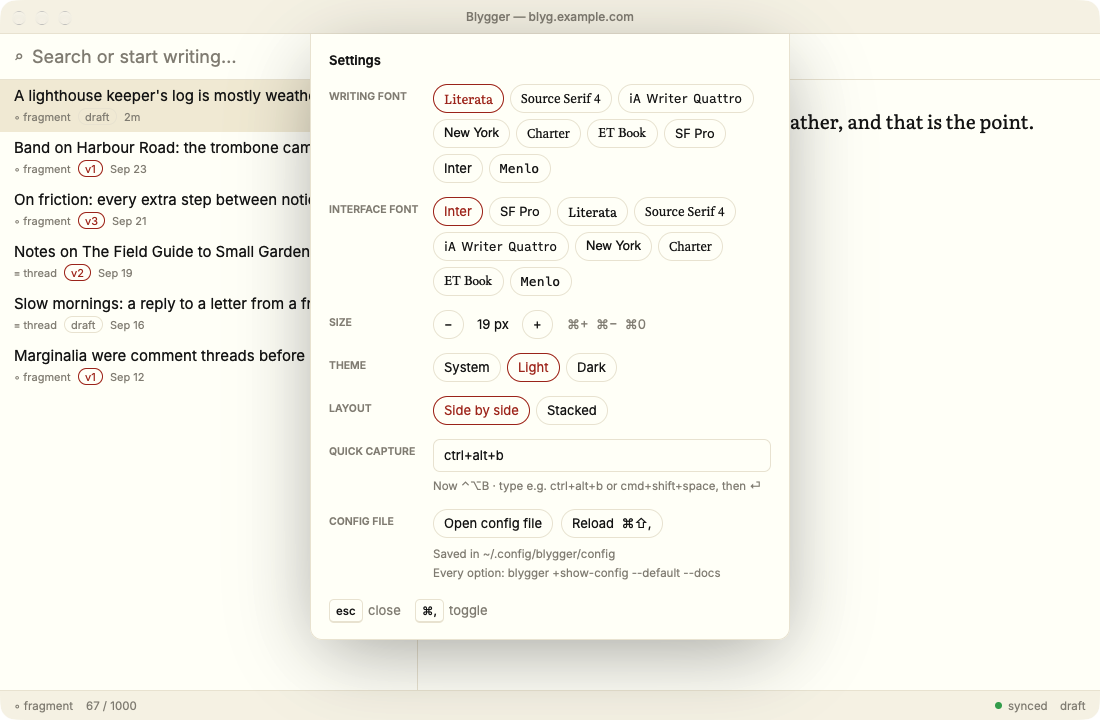Click the ⌘, toggle key badge
This screenshot has height=720, width=1100.
coord(429,611)
